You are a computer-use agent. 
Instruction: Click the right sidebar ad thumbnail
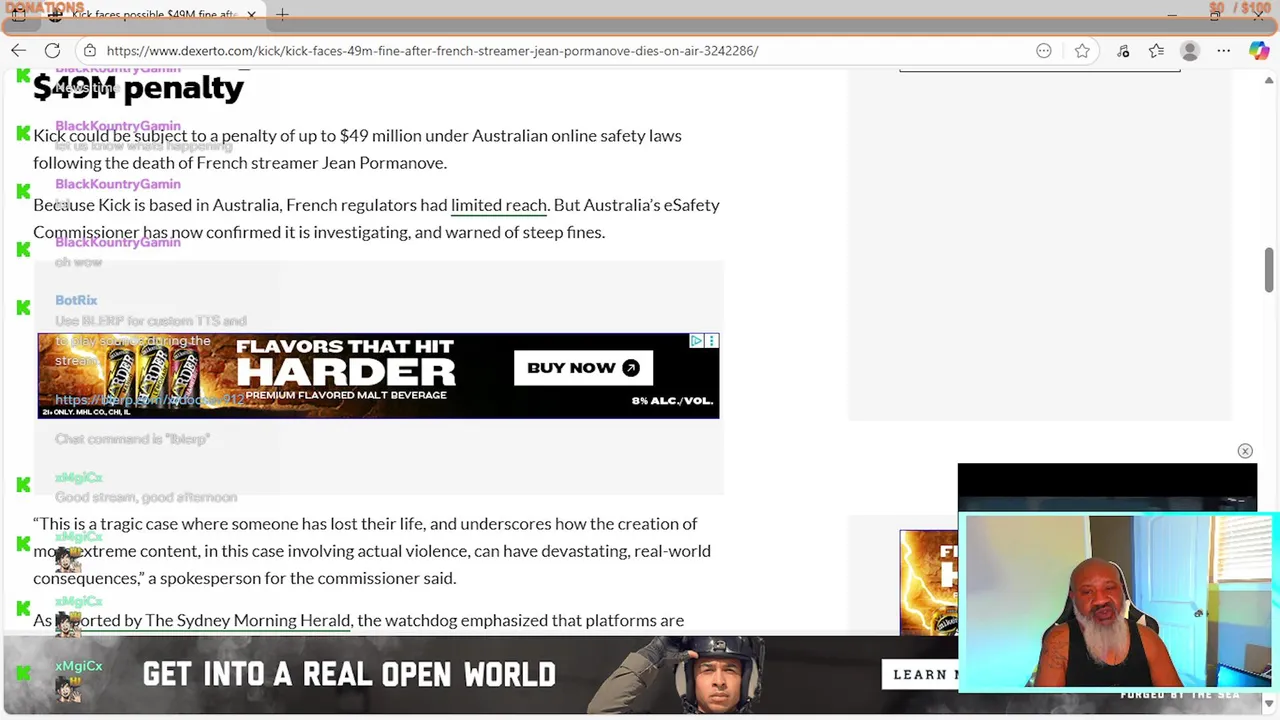pyautogui.click(x=928, y=583)
